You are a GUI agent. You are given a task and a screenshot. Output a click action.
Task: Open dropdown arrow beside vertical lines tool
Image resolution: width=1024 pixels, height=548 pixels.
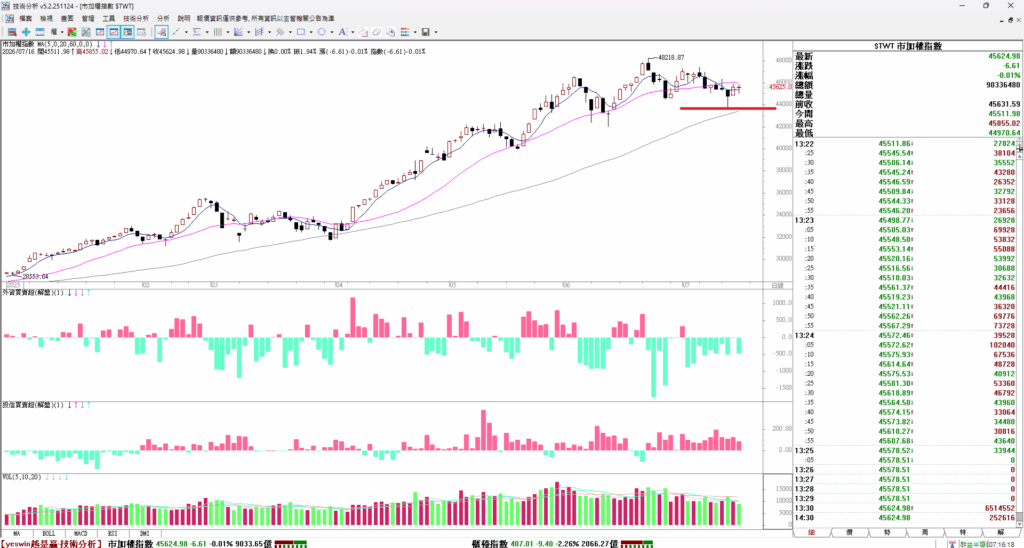[x=228, y=31]
